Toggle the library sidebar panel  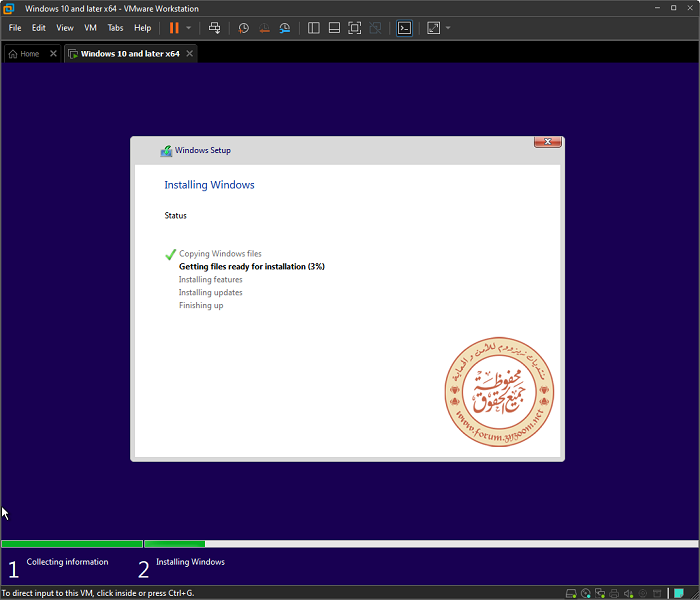click(314, 28)
